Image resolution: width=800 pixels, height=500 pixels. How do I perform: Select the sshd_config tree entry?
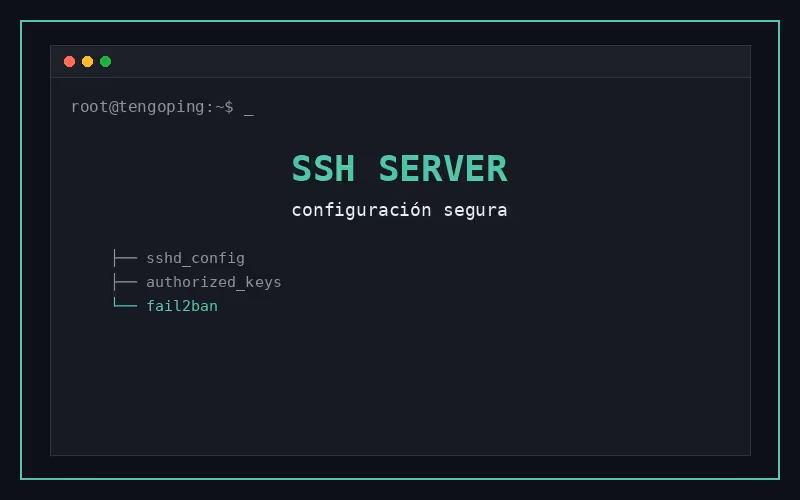point(195,258)
